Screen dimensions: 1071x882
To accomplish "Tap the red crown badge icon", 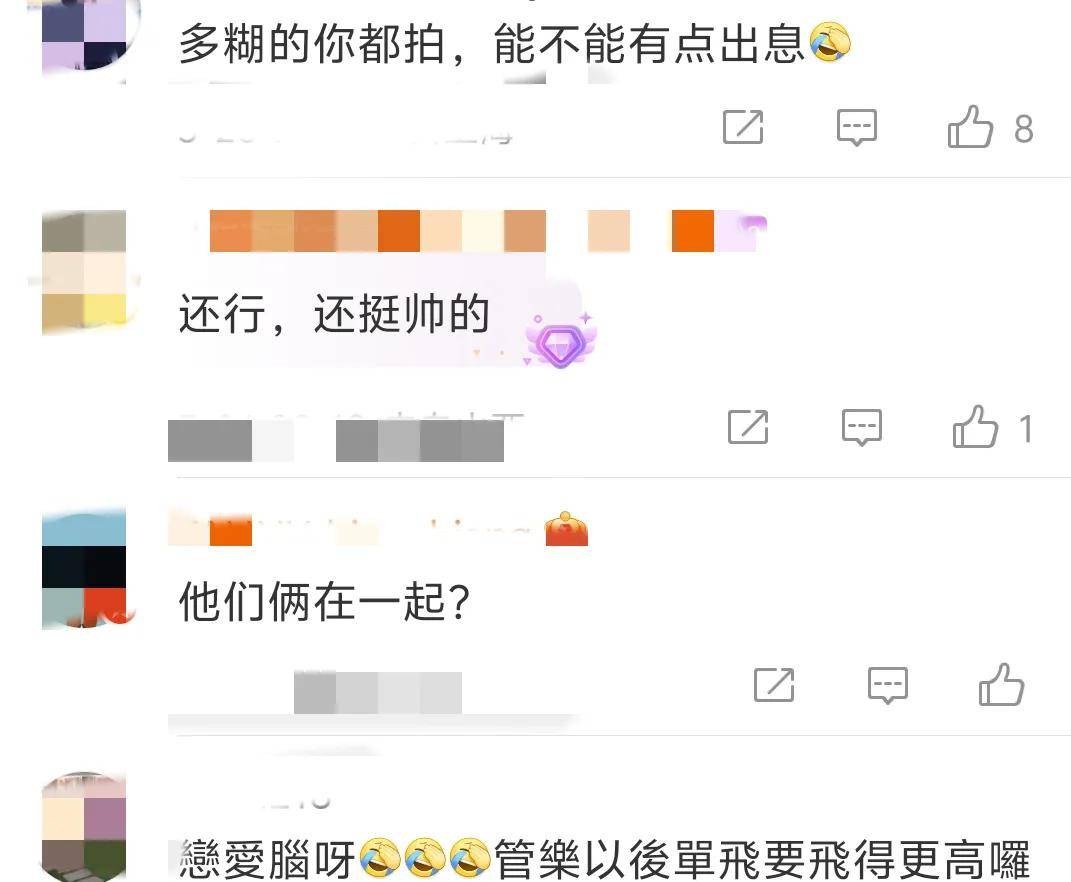I will (x=566, y=529).
